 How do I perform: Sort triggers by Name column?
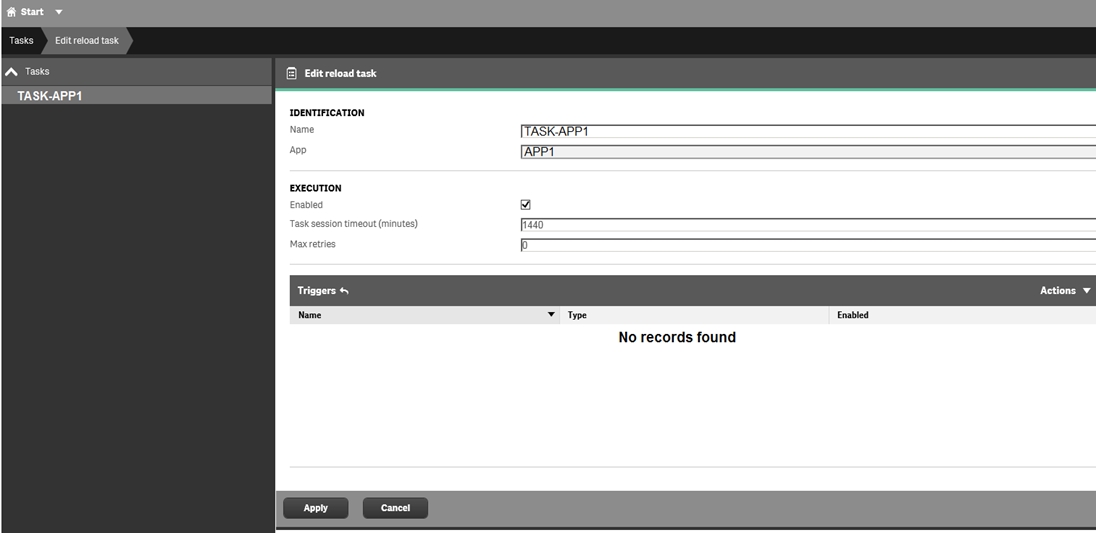[310, 315]
